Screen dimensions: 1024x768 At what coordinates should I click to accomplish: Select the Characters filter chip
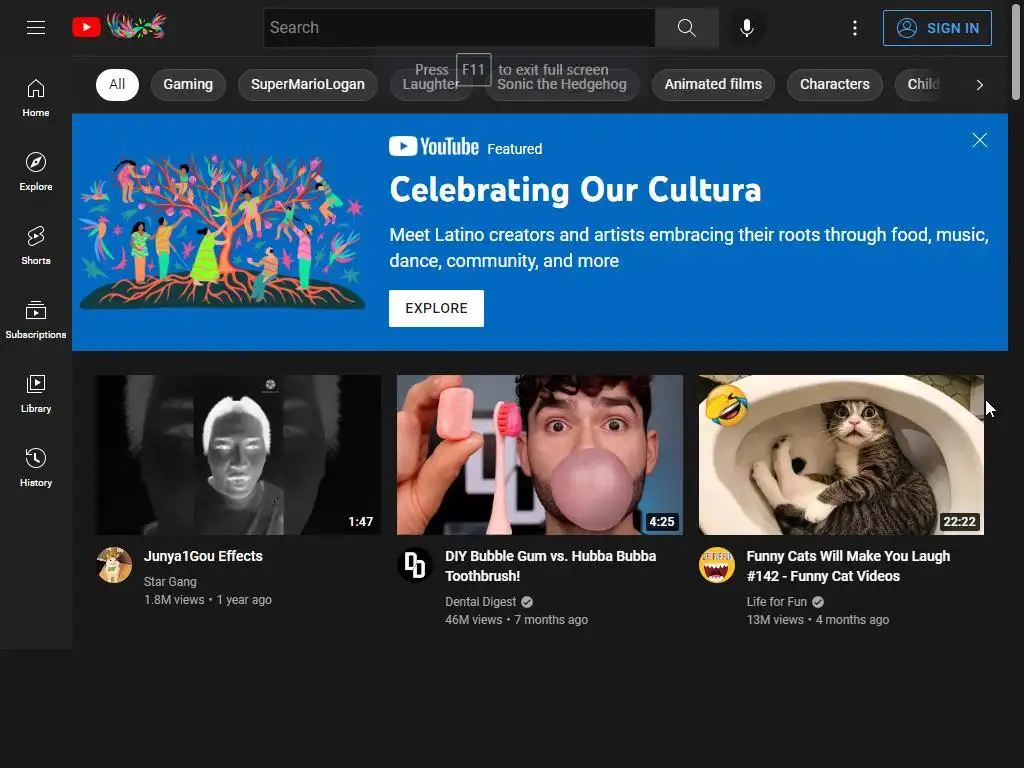pyautogui.click(x=835, y=84)
